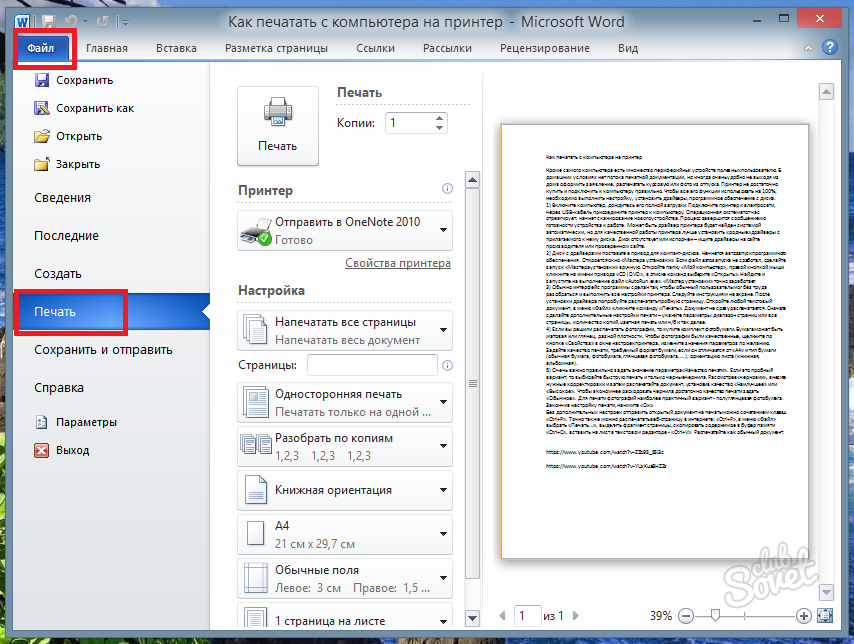
Task: Click the zoom-to-page icon beside zoom slider
Action: [826, 615]
